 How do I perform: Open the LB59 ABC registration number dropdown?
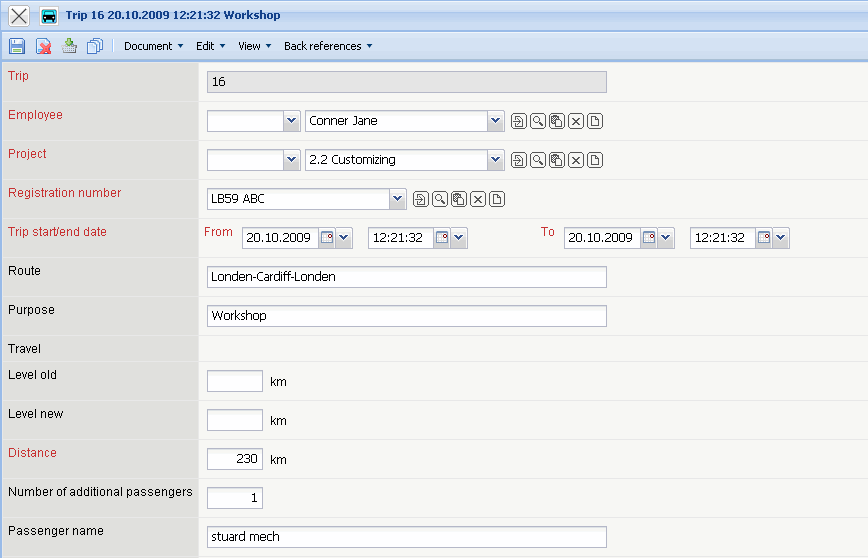point(398,199)
